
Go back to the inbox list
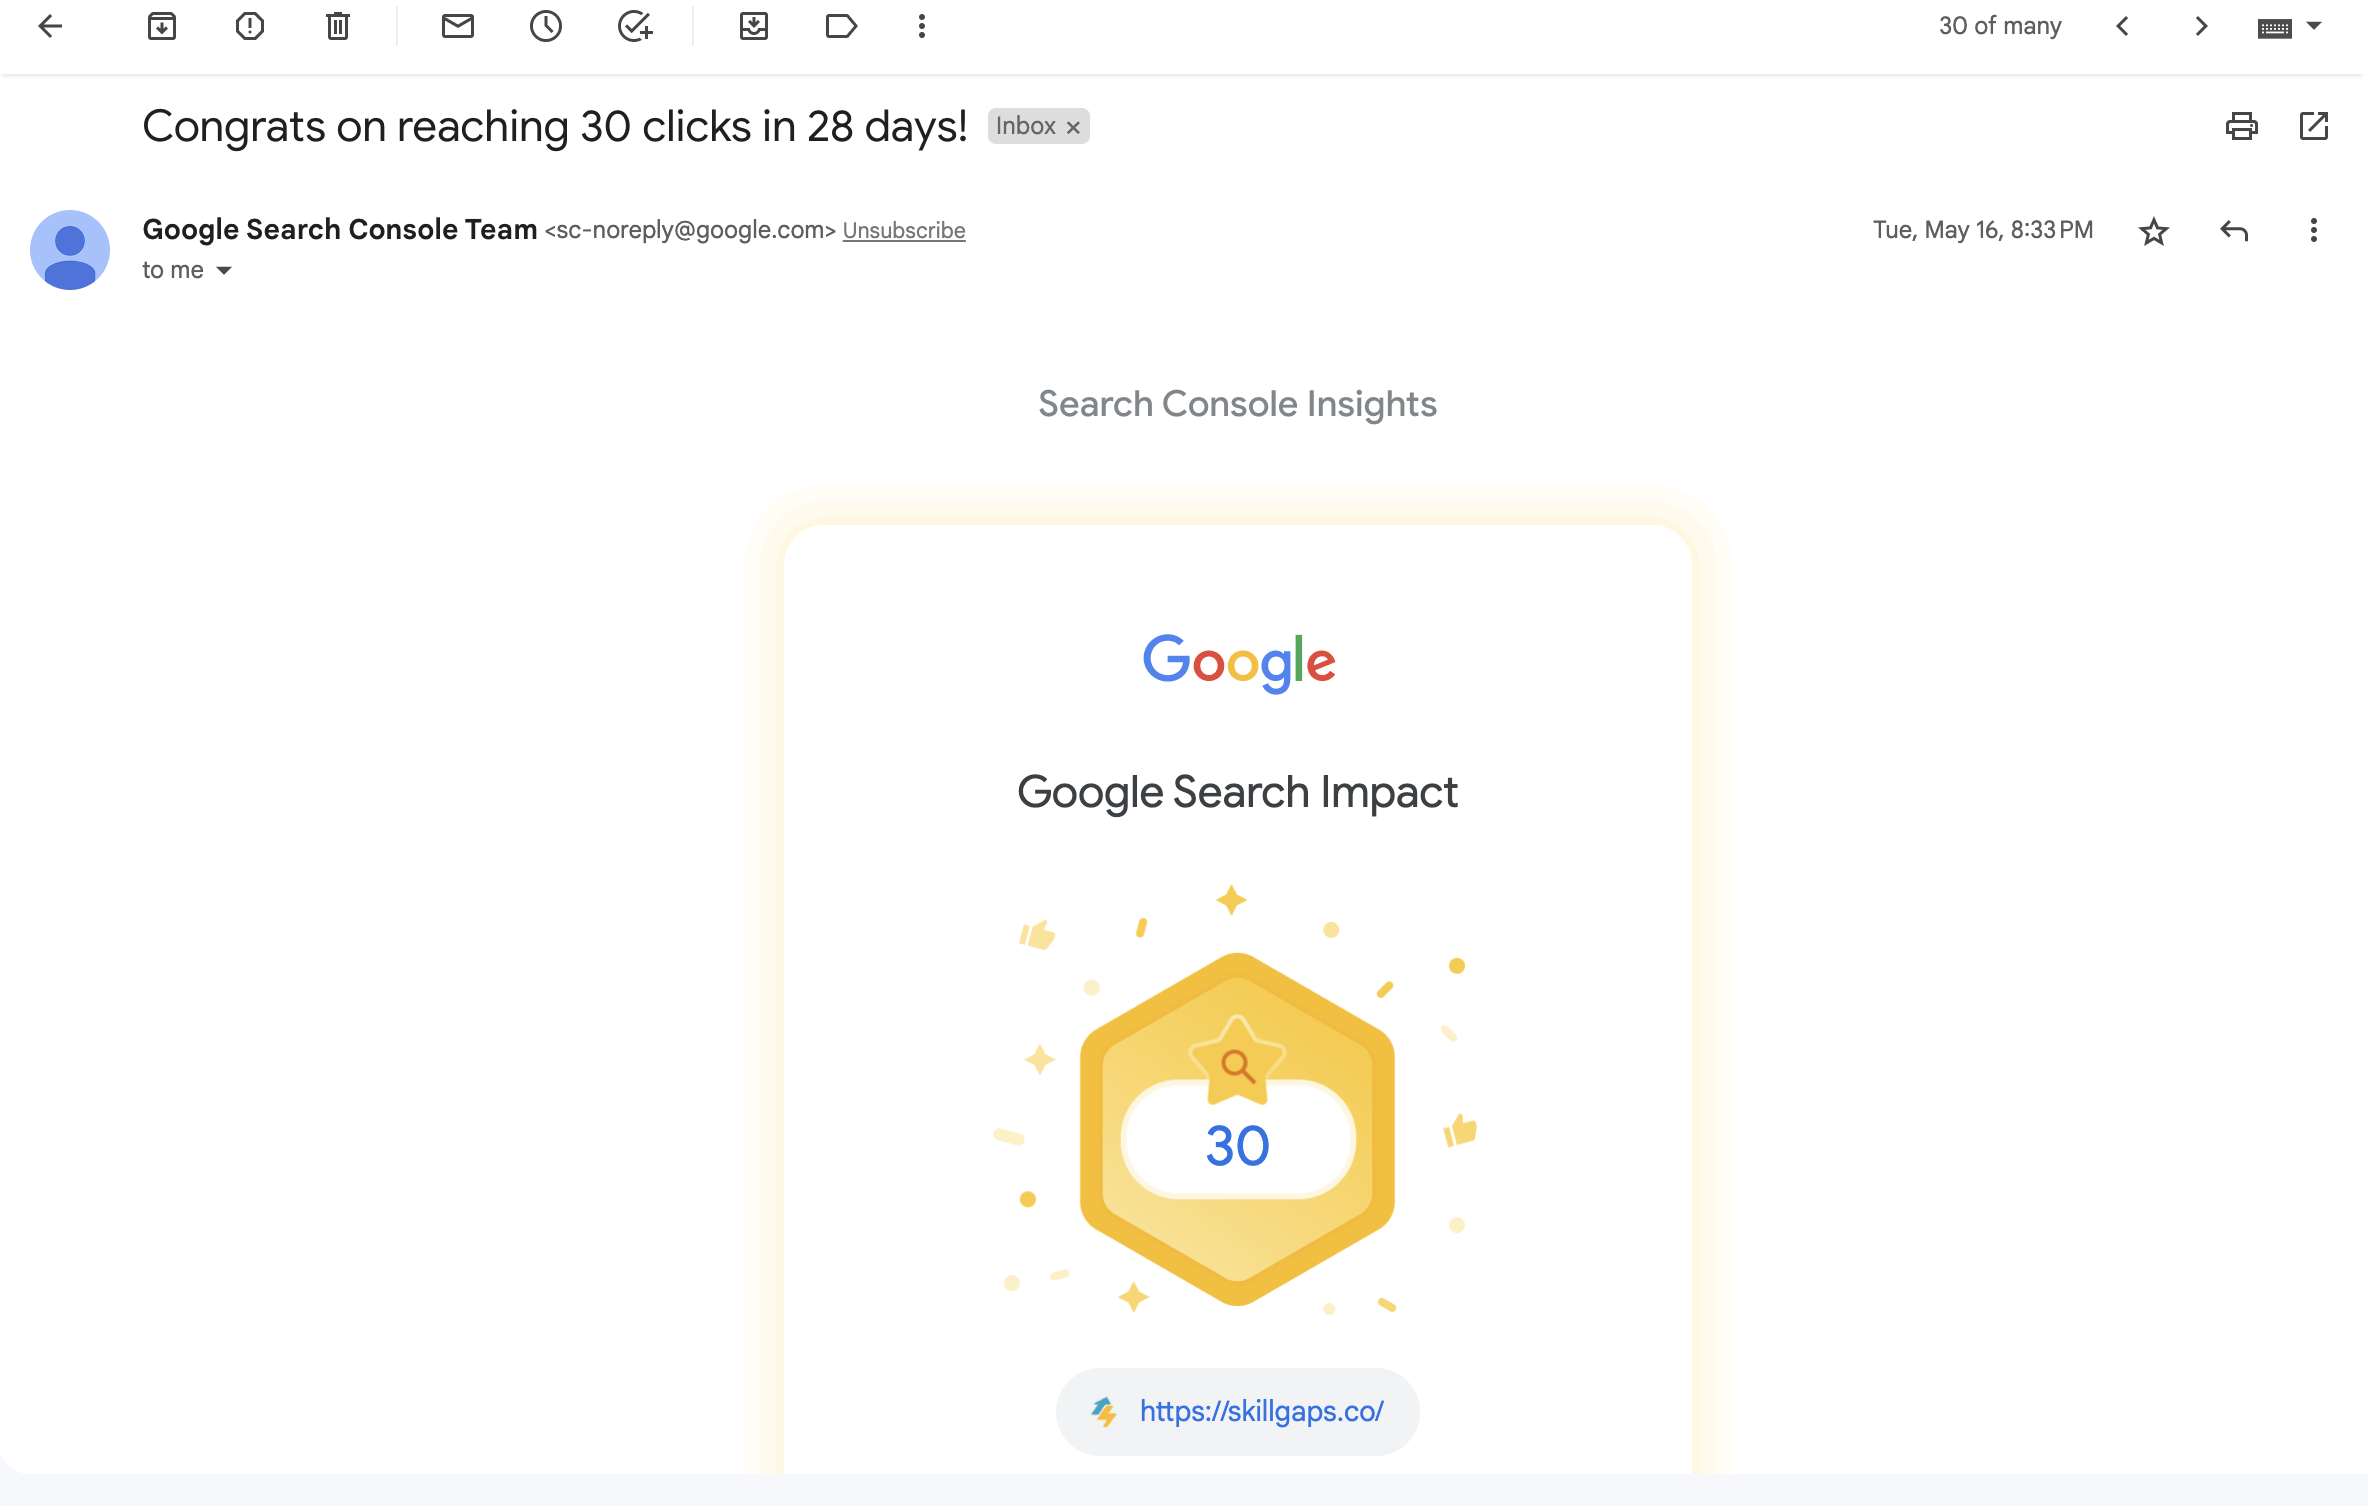pyautogui.click(x=50, y=27)
